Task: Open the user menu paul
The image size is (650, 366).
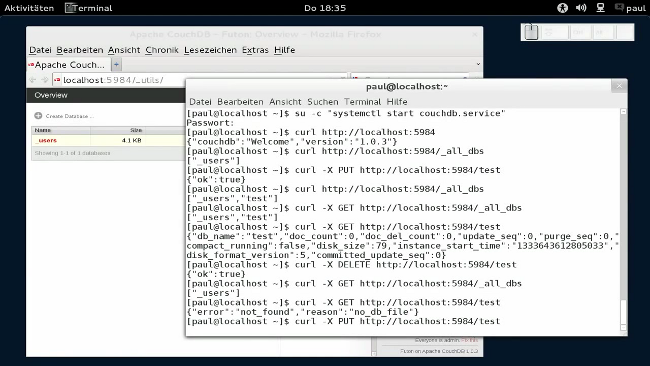Action: click(631, 8)
